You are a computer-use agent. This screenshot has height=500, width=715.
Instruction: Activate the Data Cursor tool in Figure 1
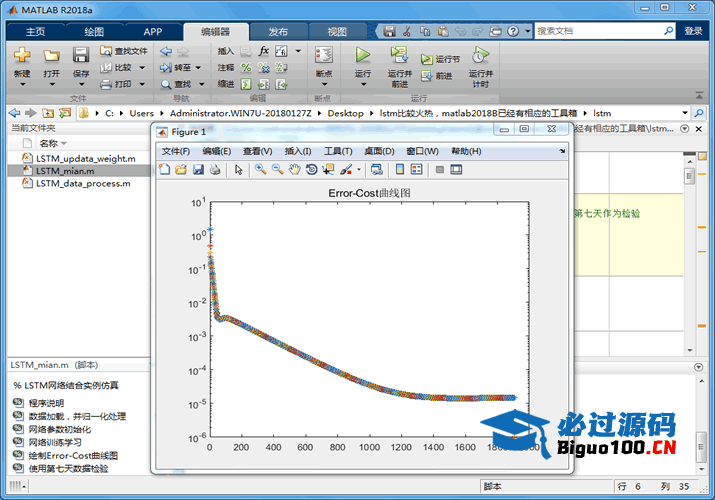click(328, 170)
